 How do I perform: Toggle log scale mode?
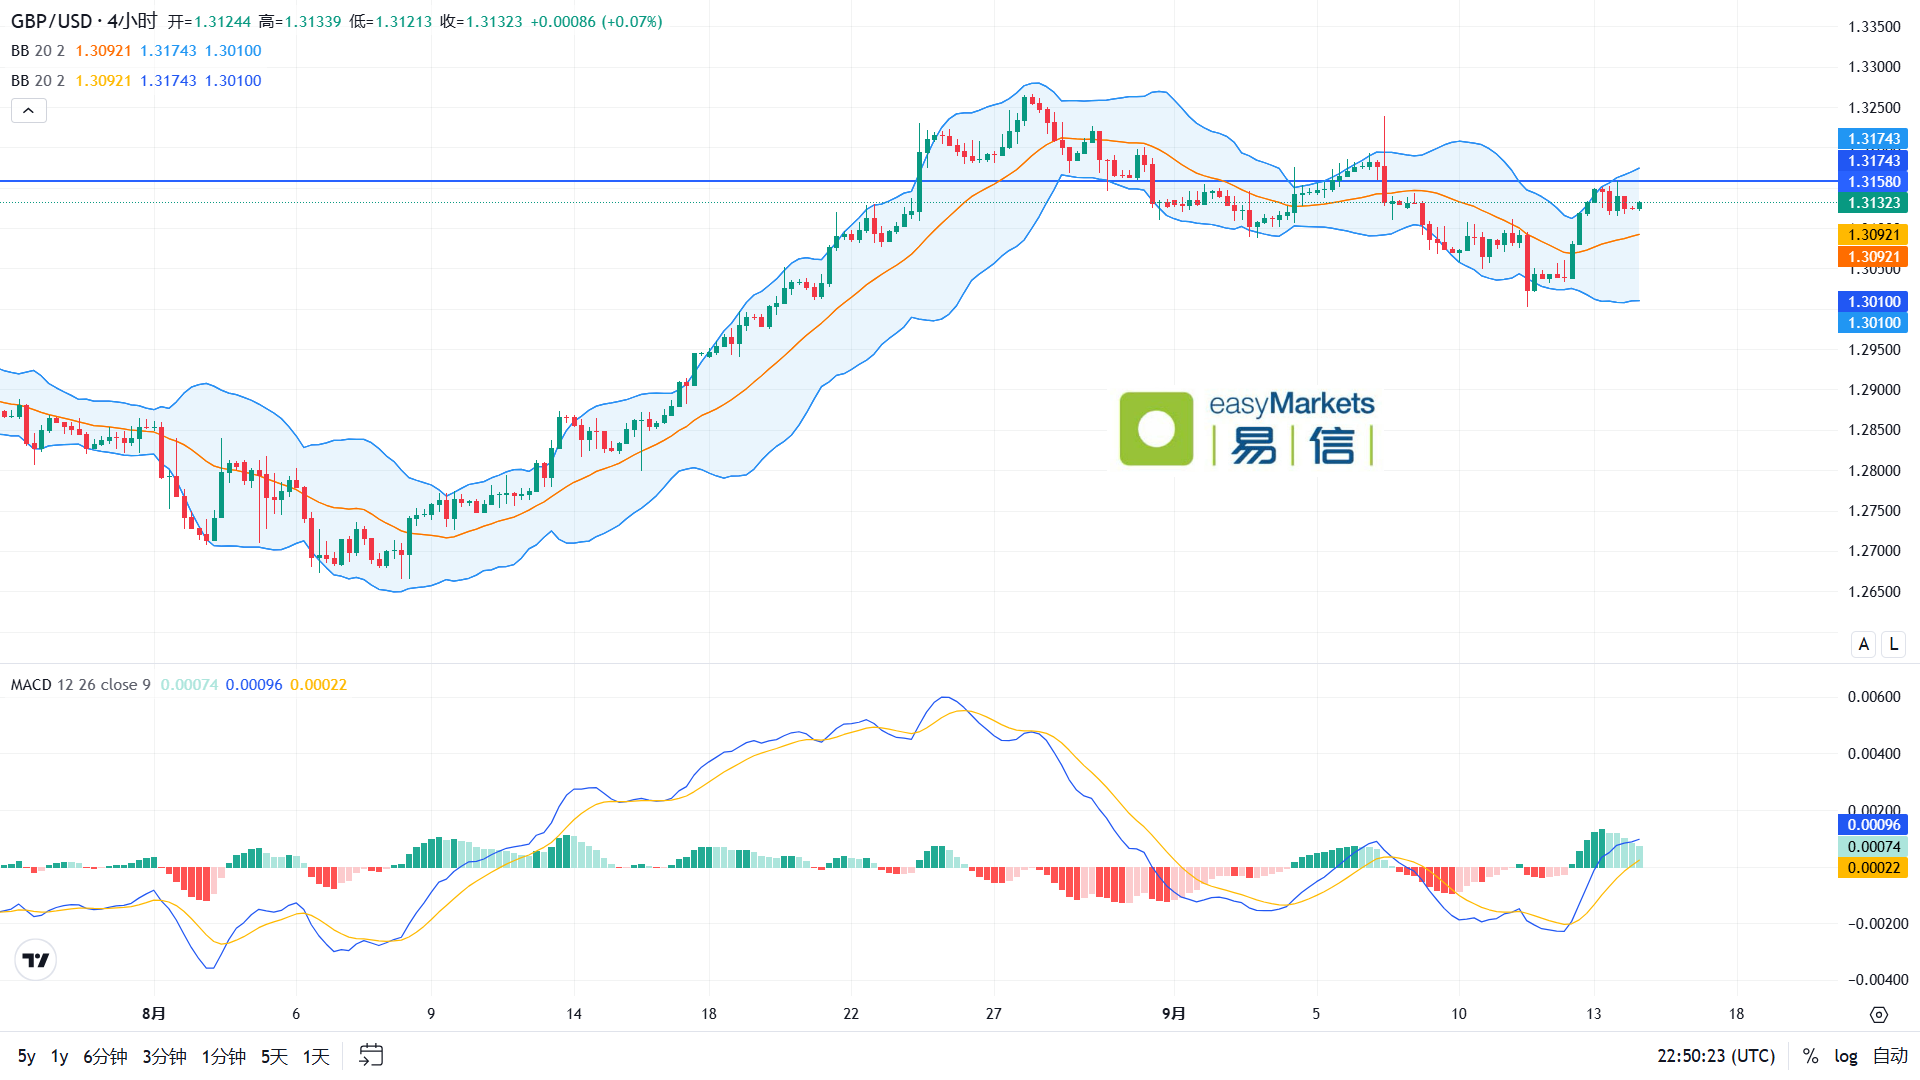click(1846, 1056)
